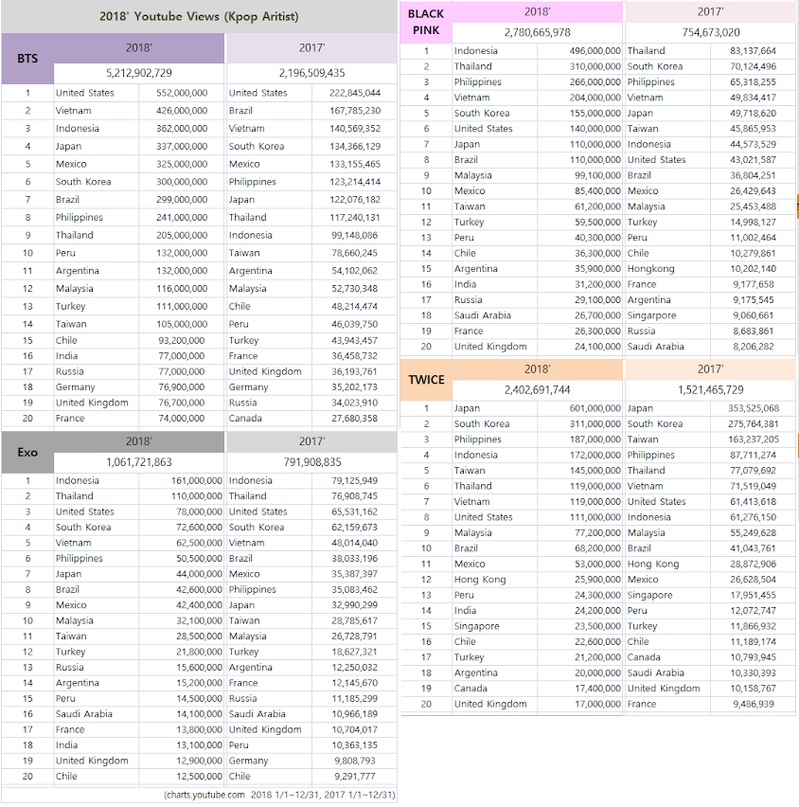This screenshot has height=807, width=799.
Task: Click the 2018' header of Exo table
Action: (139, 442)
